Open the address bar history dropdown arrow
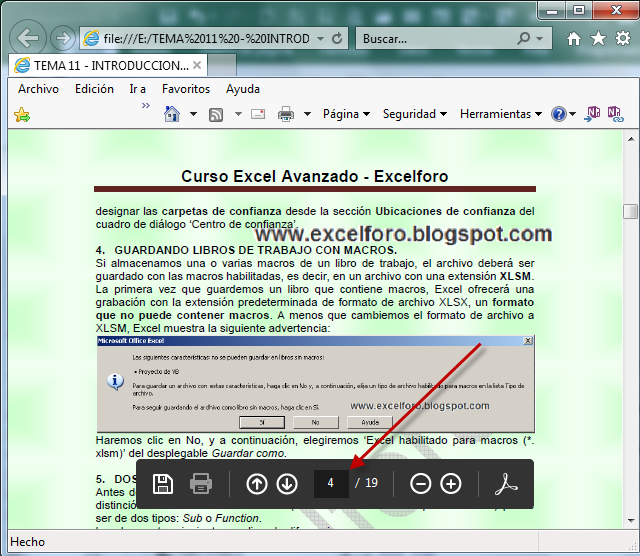This screenshot has height=556, width=640. (321, 39)
